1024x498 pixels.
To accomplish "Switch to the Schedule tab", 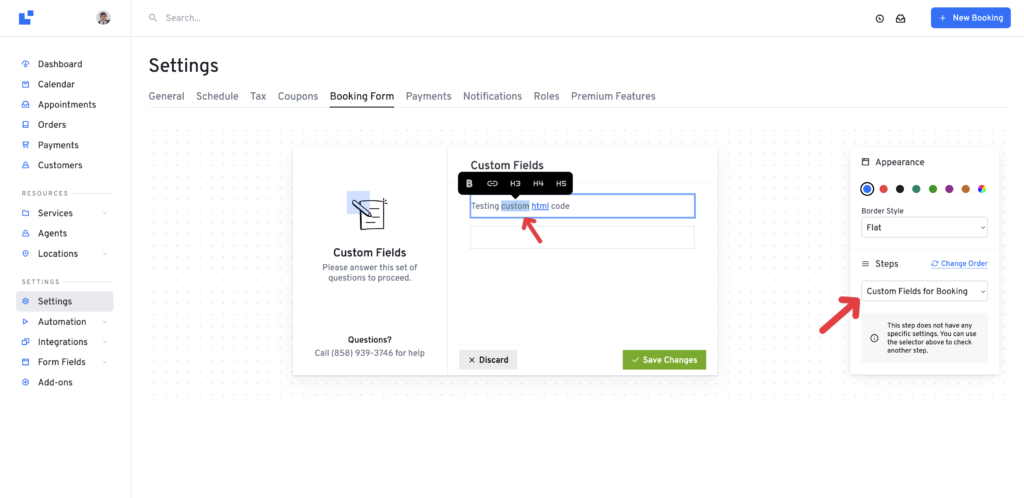I will coord(217,96).
